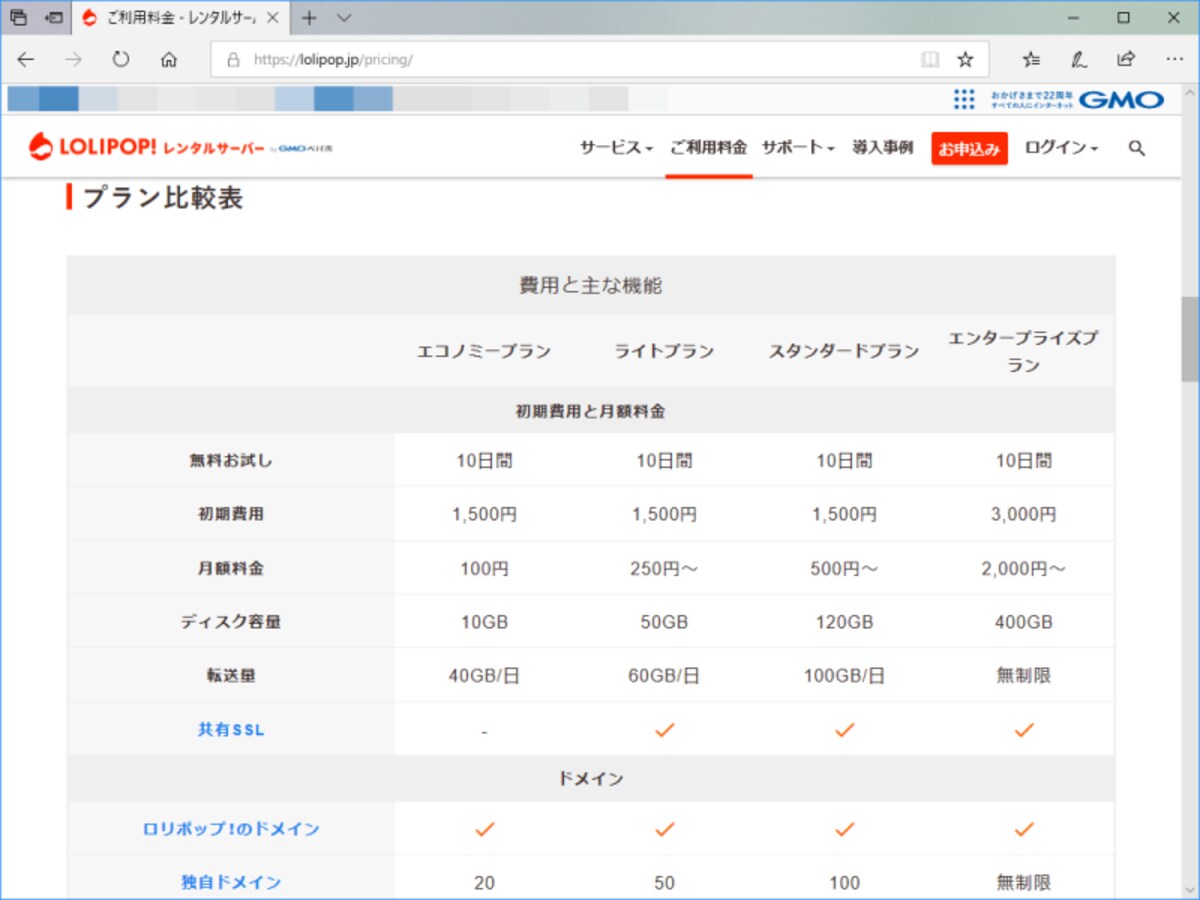The height and width of the screenshot is (900, 1200).
Task: Open the 独自ドメイン link
Action: point(231,883)
